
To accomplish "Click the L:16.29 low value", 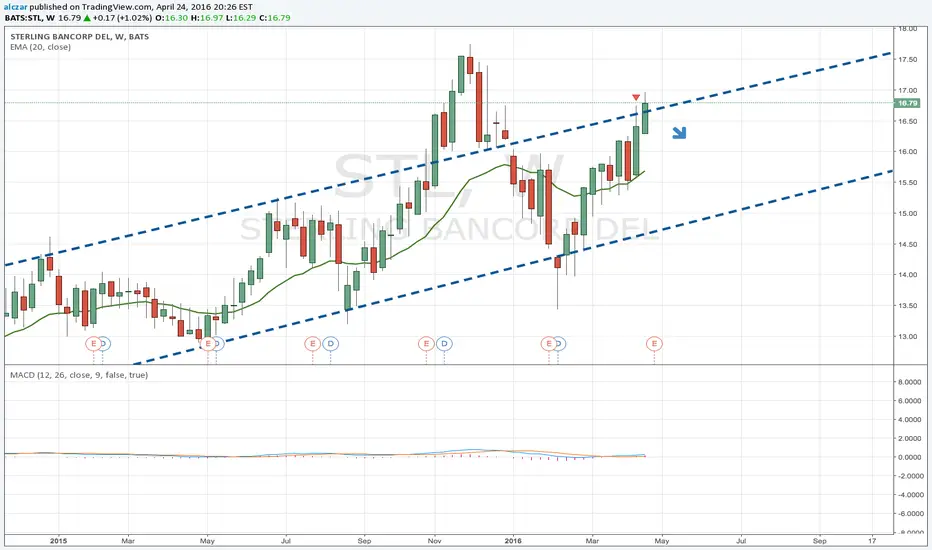I will [241, 18].
